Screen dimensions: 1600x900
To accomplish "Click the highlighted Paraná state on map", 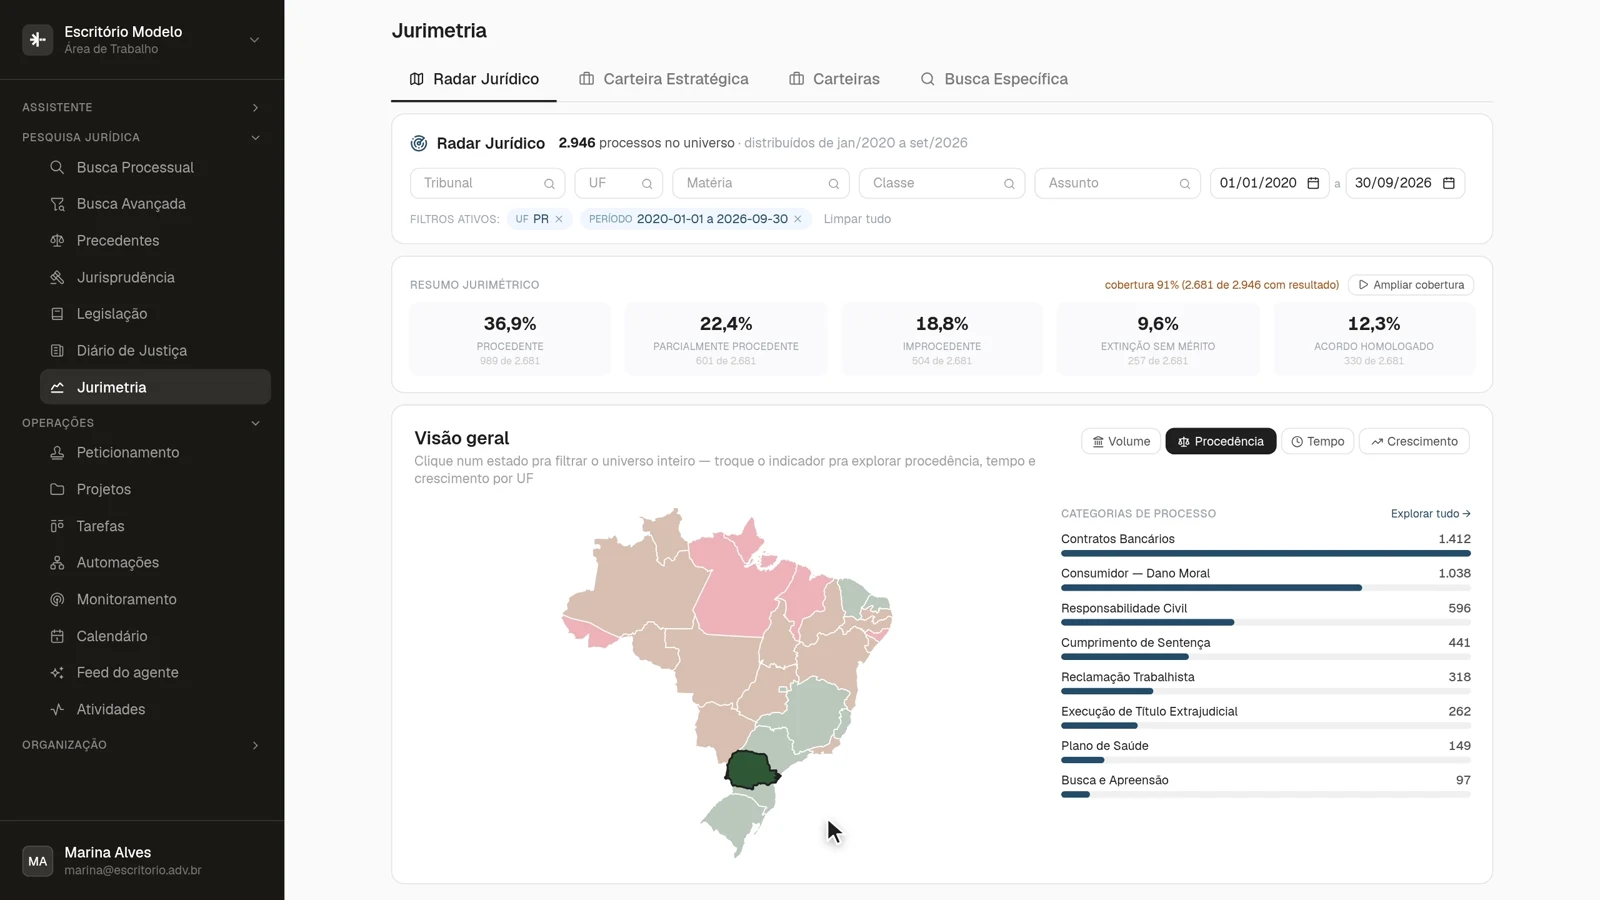I will 750,770.
